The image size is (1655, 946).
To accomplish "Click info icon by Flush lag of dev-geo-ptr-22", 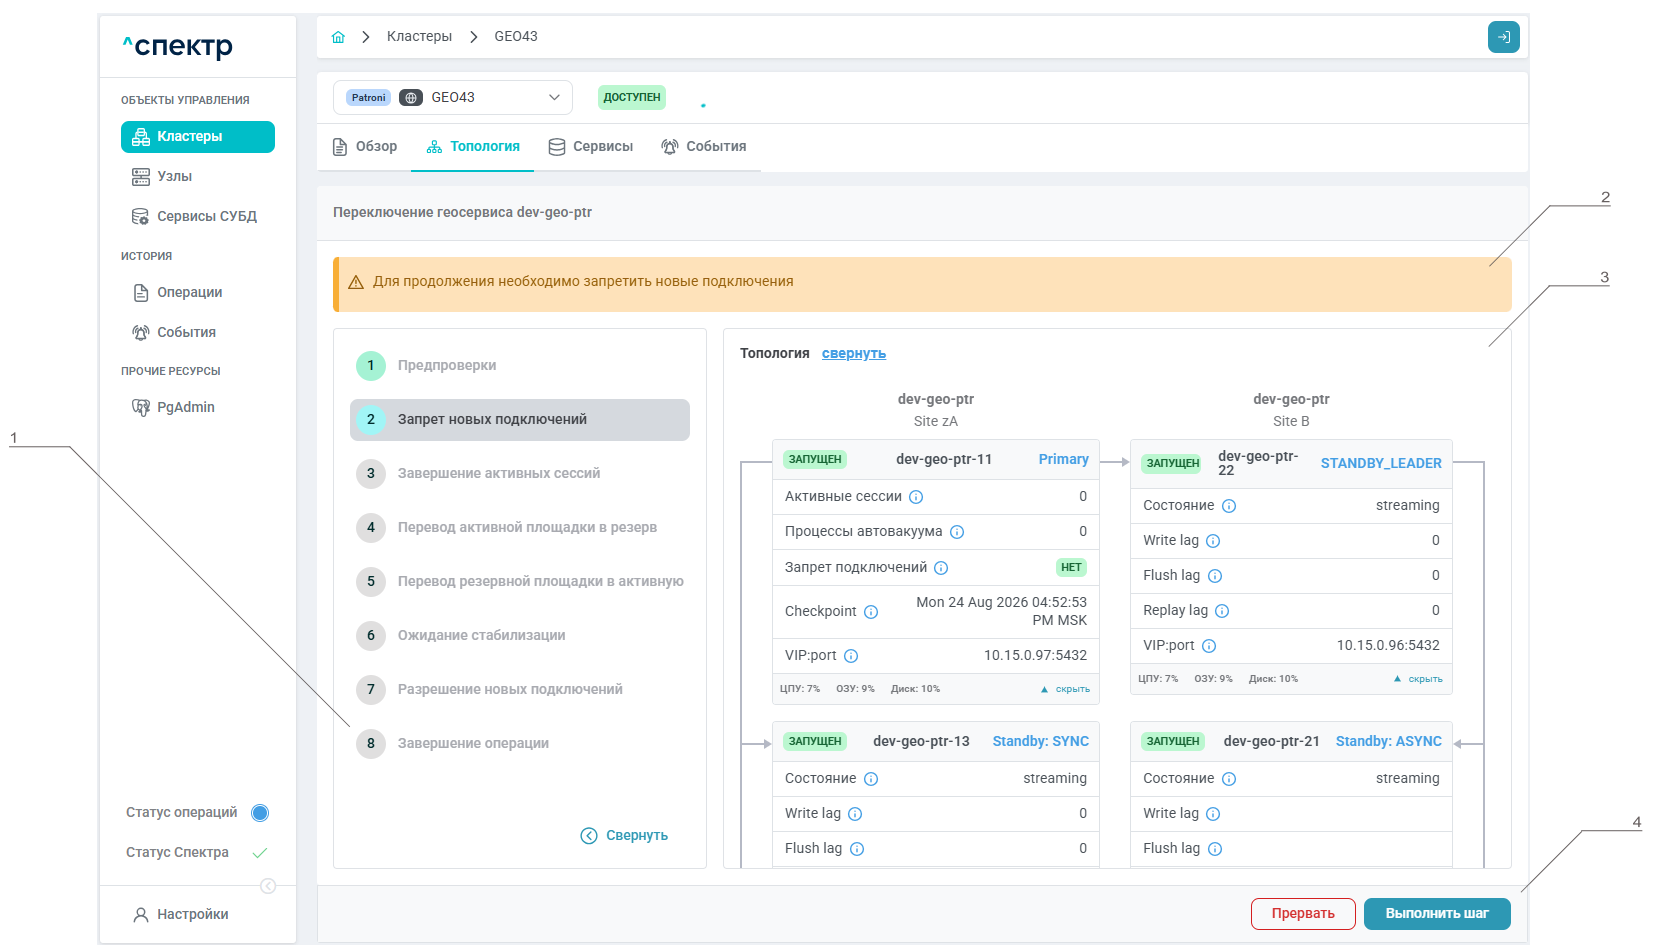I will tap(1215, 576).
